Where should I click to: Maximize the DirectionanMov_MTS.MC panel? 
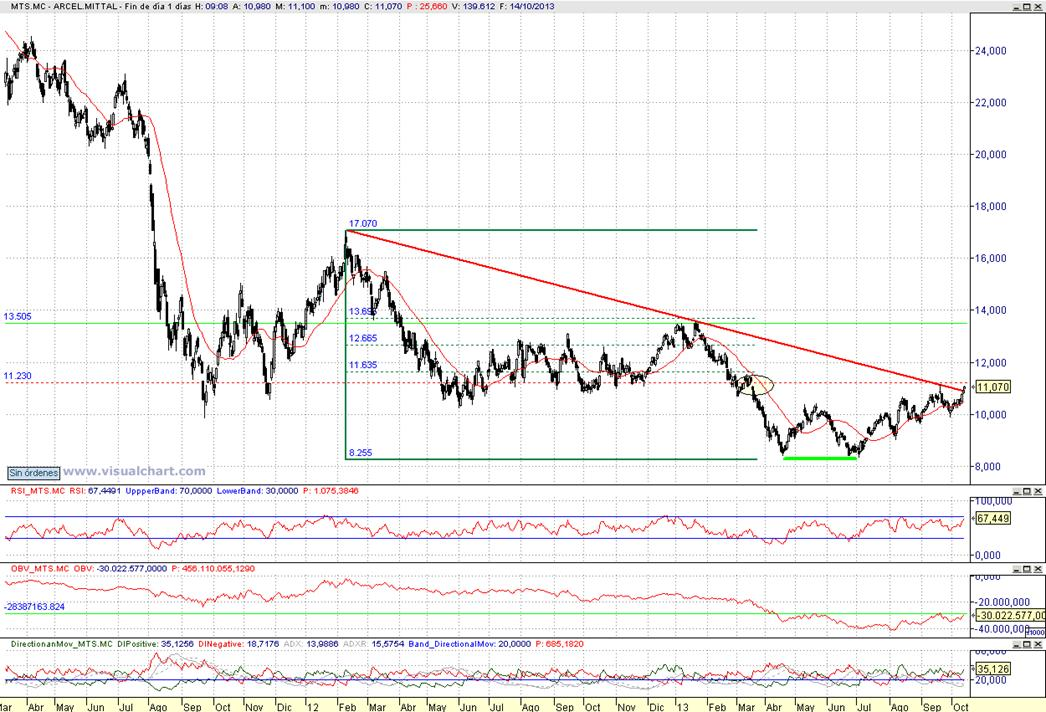pyautogui.click(x=1027, y=644)
